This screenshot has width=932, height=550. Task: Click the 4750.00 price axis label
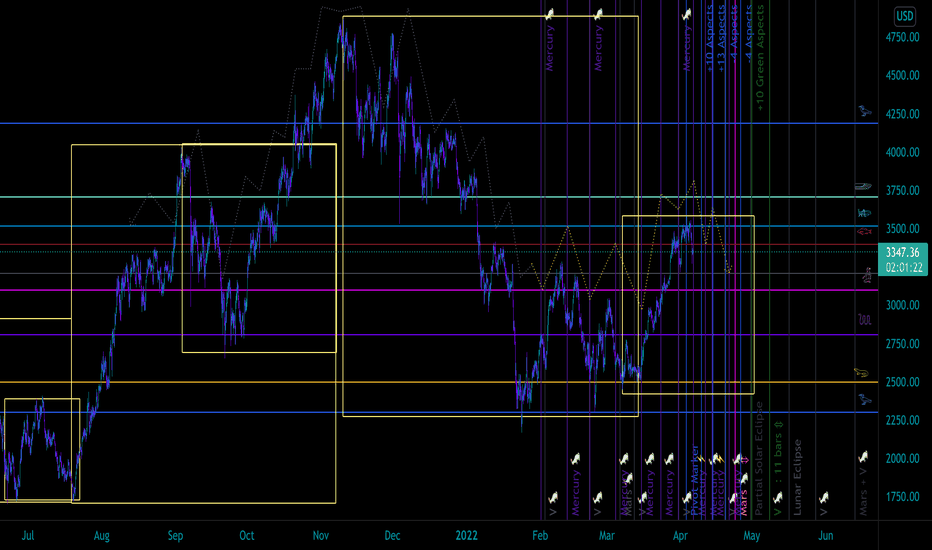(x=902, y=37)
